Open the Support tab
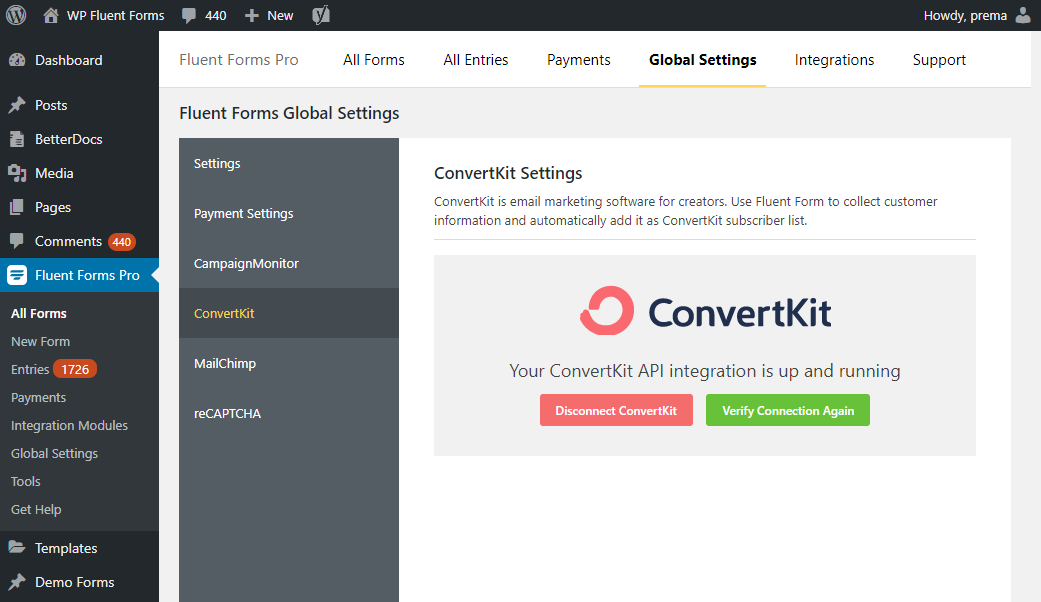 [939, 60]
